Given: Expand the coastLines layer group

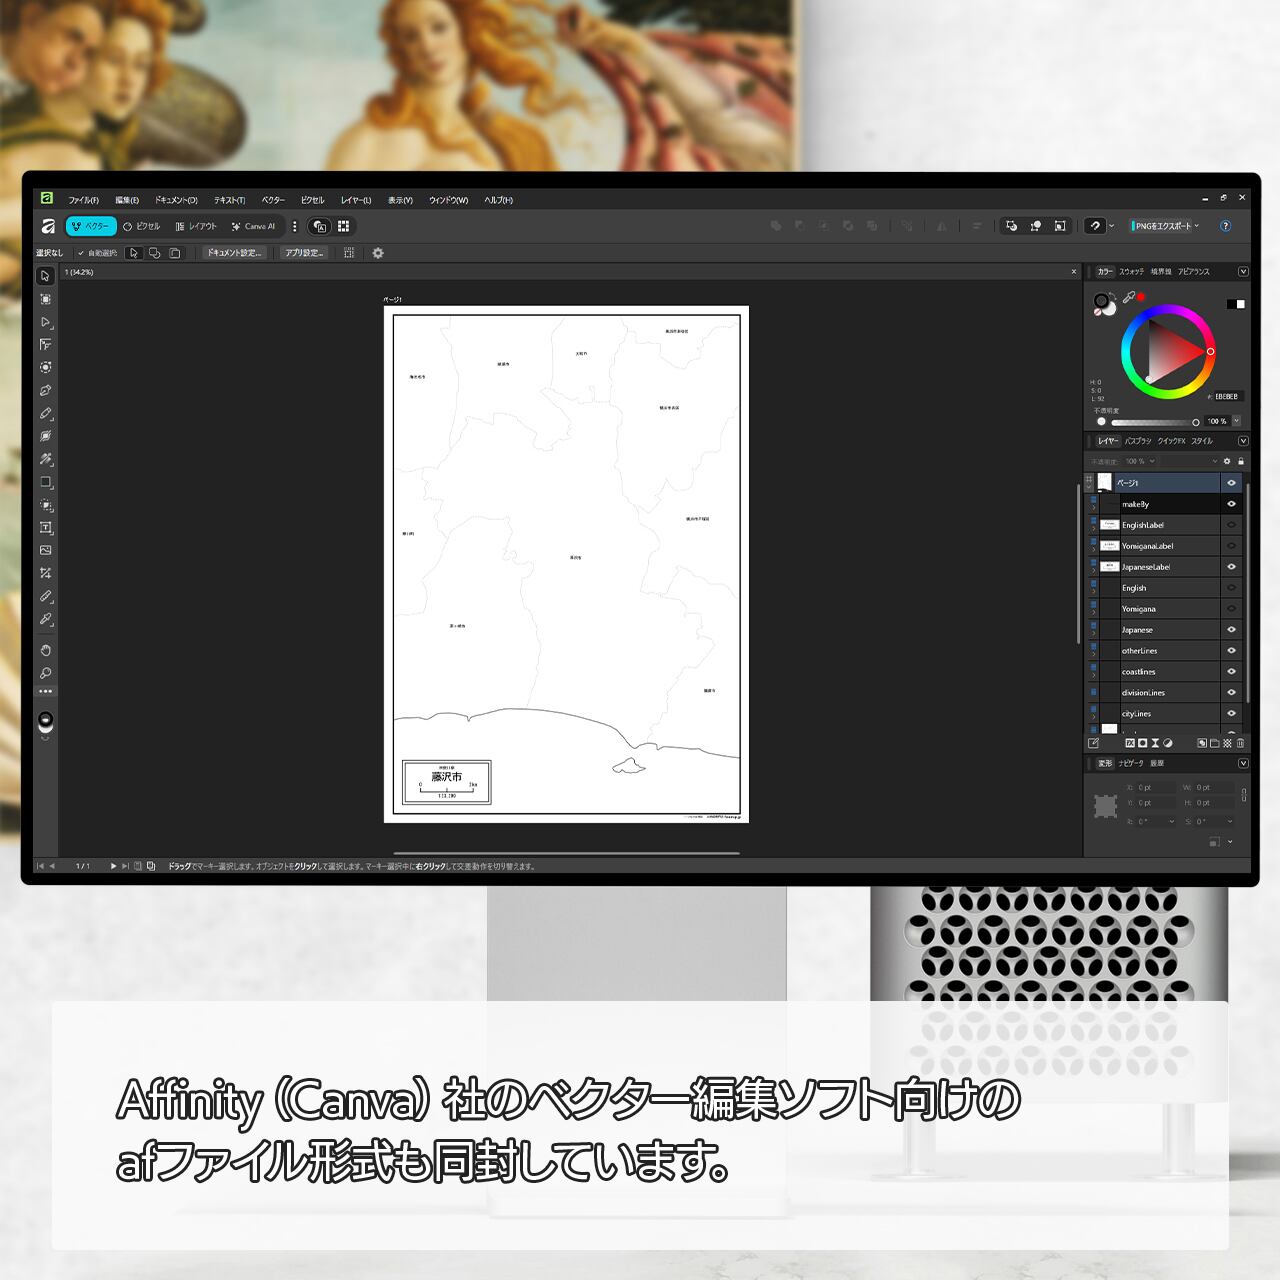Looking at the screenshot, I should tap(1094, 675).
